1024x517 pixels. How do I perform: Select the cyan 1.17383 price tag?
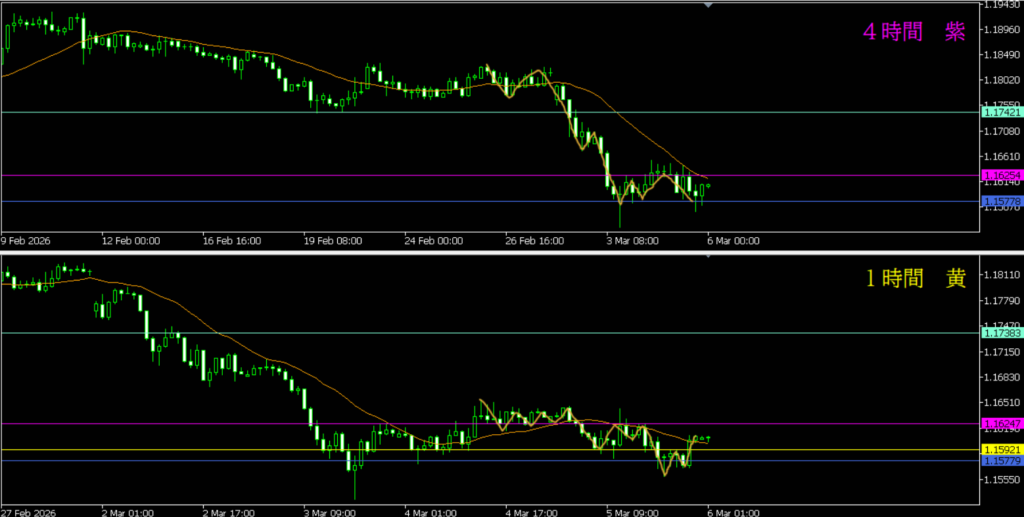[1001, 333]
